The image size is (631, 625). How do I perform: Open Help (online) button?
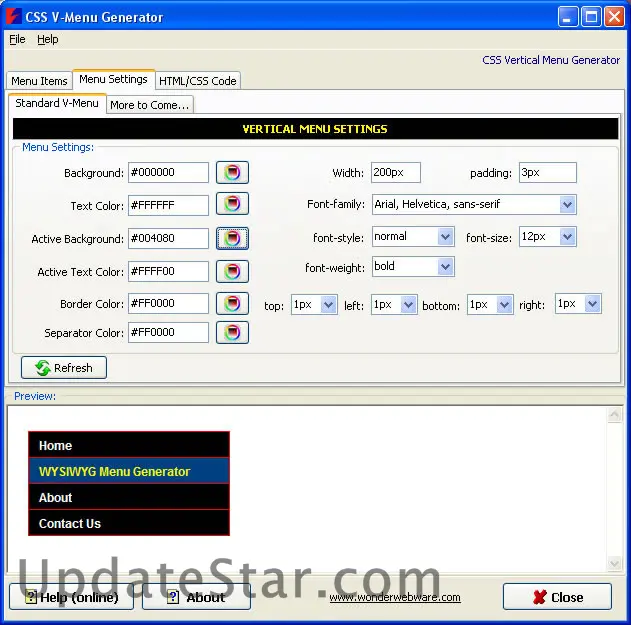[72, 597]
